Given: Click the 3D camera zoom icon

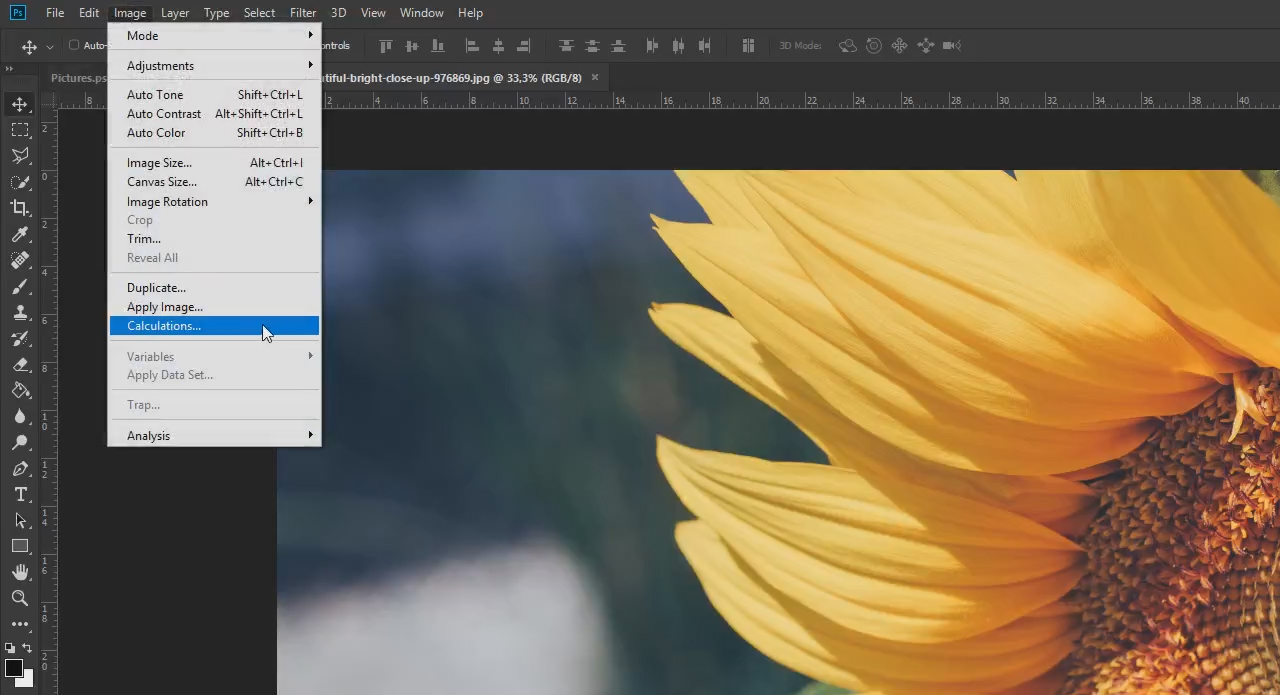Looking at the screenshot, I should coord(951,46).
